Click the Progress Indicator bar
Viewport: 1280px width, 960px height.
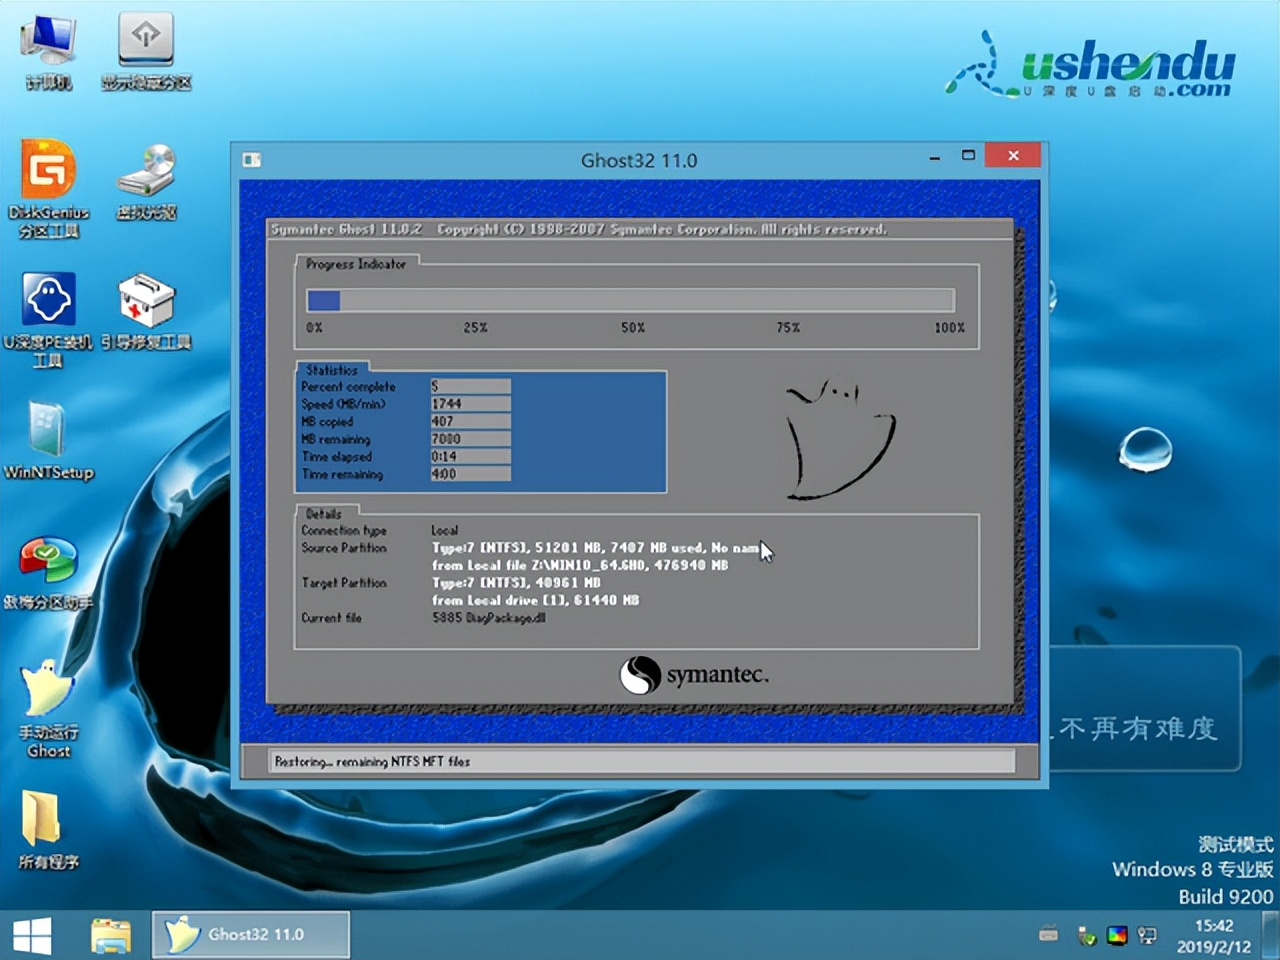point(630,300)
